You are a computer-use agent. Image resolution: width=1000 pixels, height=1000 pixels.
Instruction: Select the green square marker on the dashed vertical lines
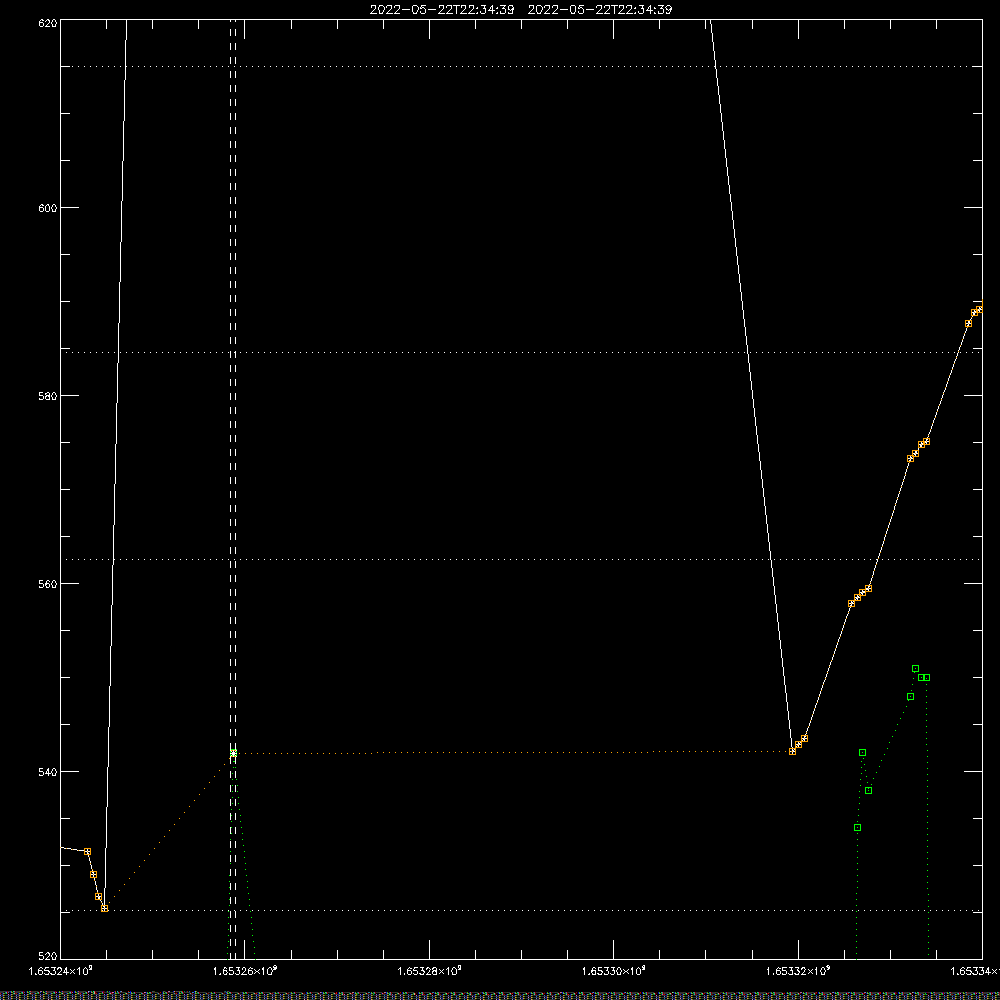tap(233, 753)
